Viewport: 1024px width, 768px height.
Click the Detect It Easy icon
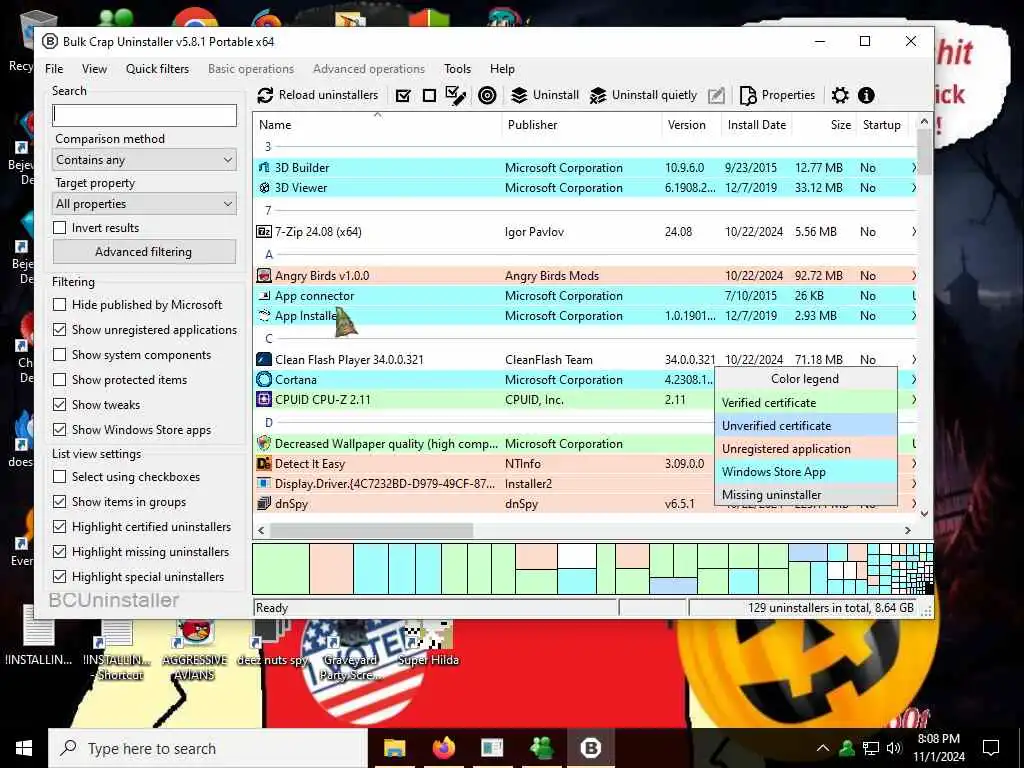264,464
